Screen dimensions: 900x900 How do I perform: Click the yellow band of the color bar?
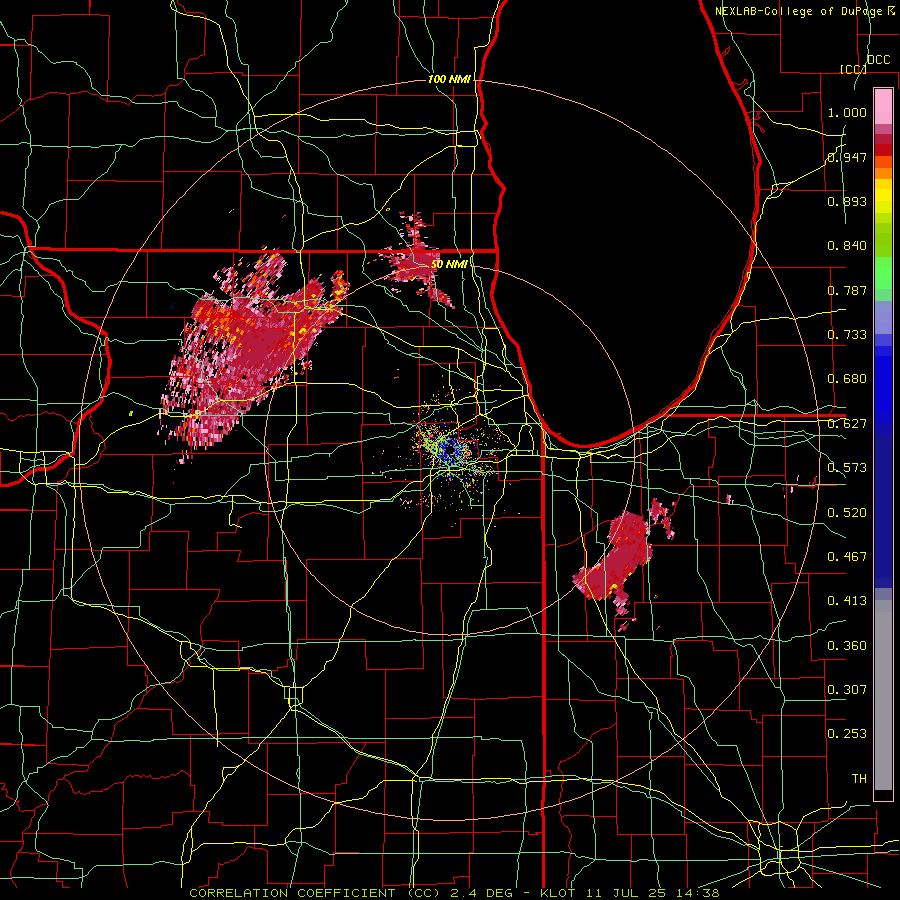pyautogui.click(x=883, y=197)
